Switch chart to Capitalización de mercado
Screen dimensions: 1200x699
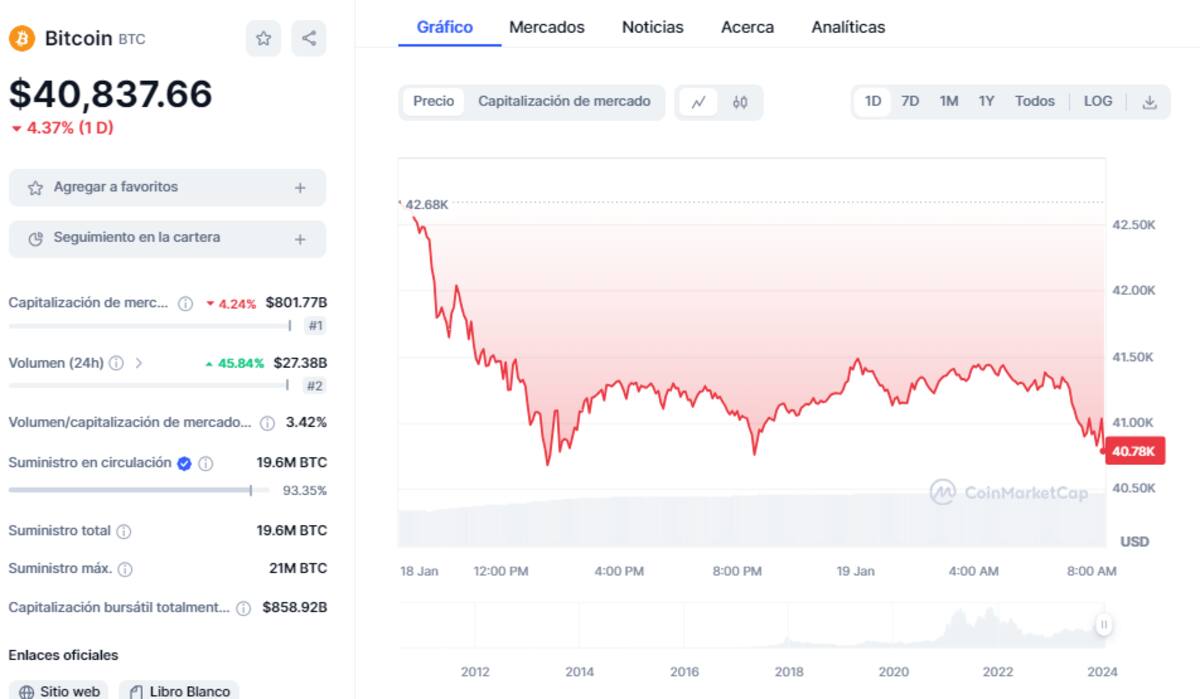tap(564, 101)
